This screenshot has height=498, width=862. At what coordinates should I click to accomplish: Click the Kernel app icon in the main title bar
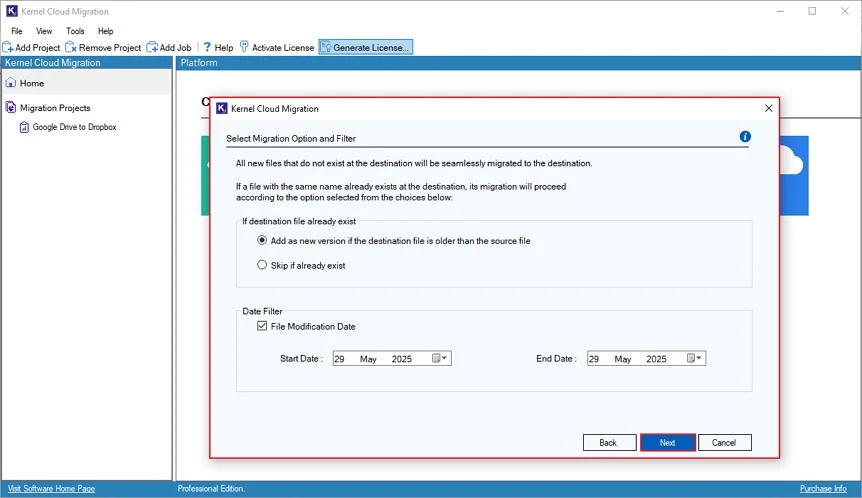pos(12,11)
